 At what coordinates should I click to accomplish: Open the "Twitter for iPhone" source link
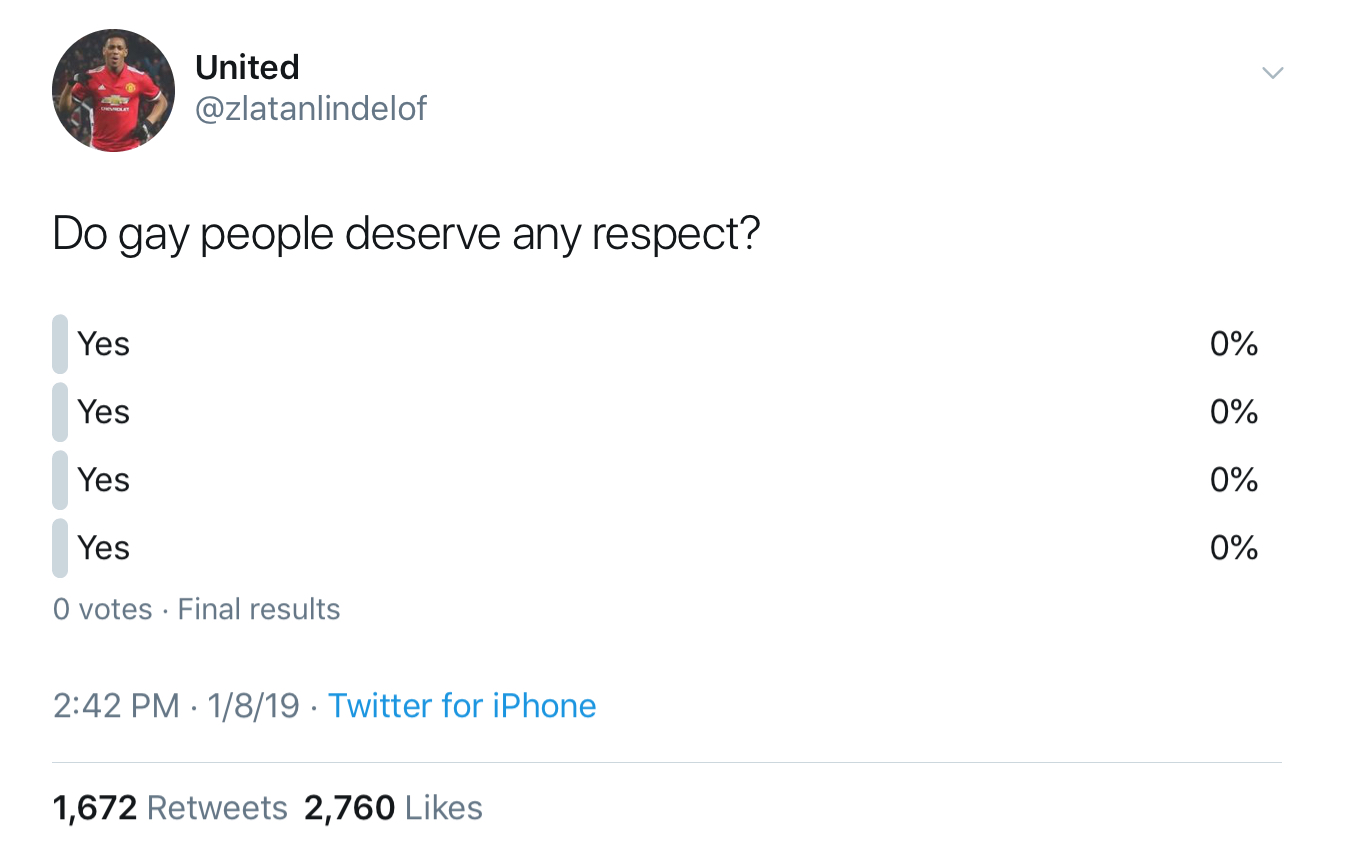[462, 706]
